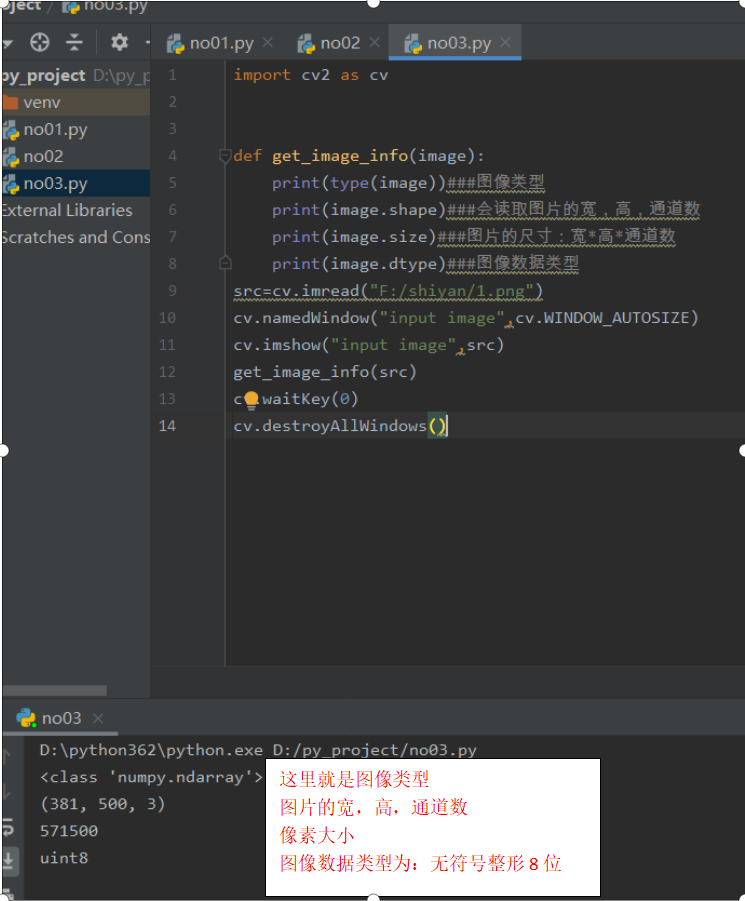Click print(image.shape) on line 6
This screenshot has height=901, width=745.
(359, 210)
